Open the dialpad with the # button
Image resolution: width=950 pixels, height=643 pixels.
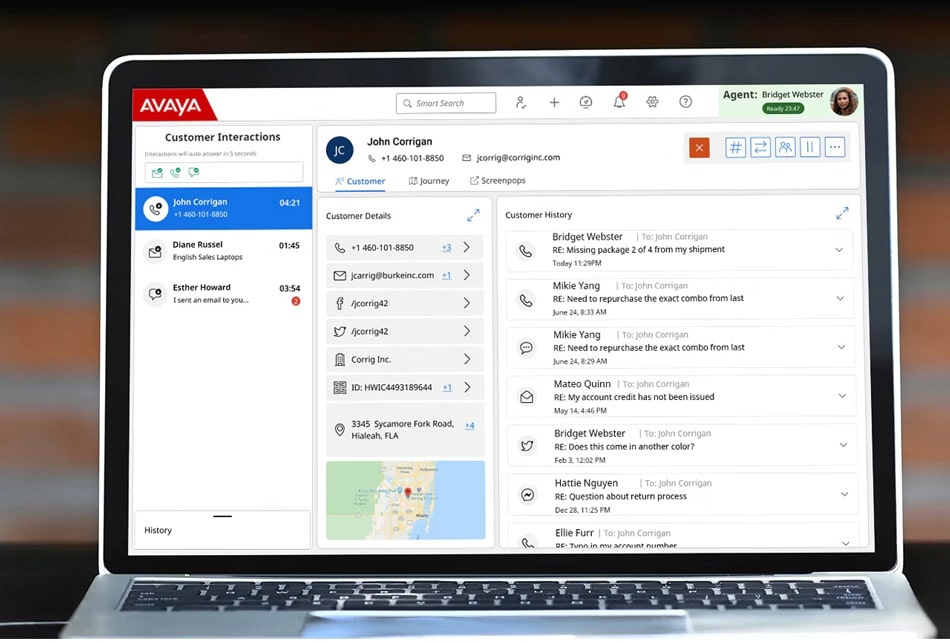(x=736, y=147)
